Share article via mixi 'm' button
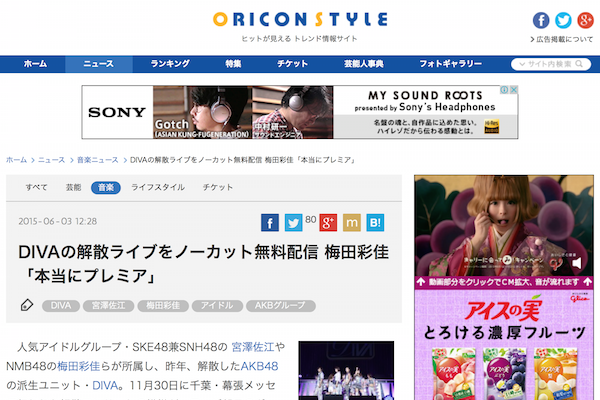Screen dimensions: 600x400 click(352, 222)
